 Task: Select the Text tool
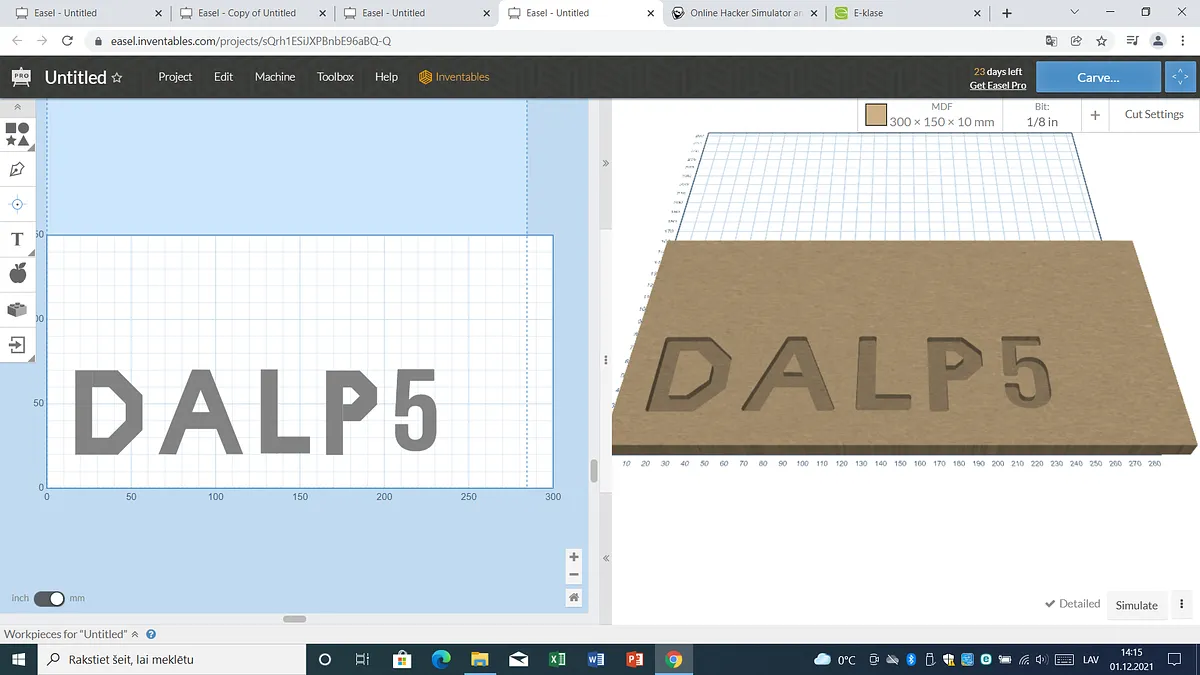(17, 240)
